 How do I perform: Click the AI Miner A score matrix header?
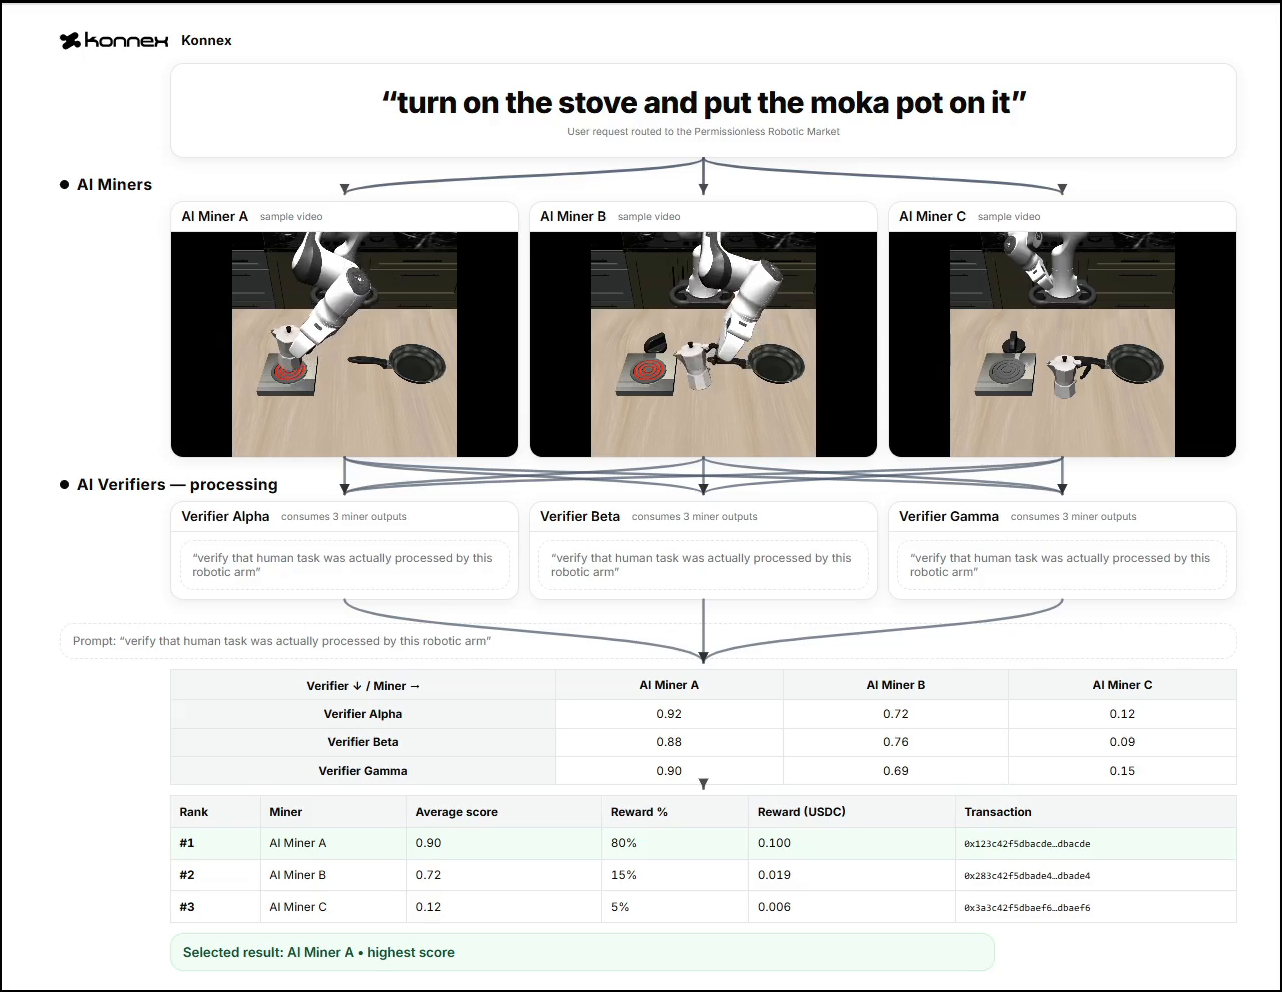(x=669, y=685)
